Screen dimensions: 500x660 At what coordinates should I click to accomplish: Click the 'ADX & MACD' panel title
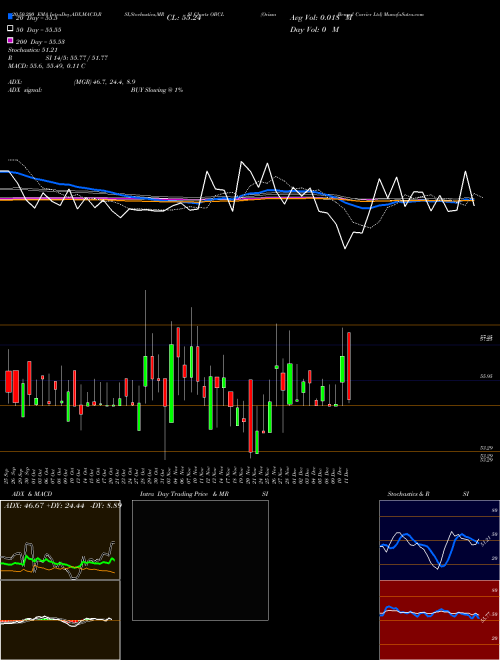[32, 494]
